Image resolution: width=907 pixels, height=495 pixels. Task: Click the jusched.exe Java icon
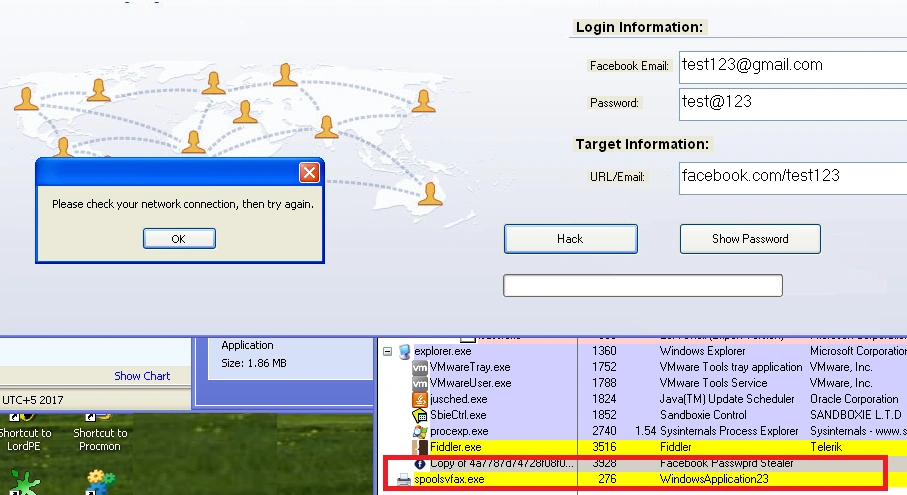tap(420, 399)
